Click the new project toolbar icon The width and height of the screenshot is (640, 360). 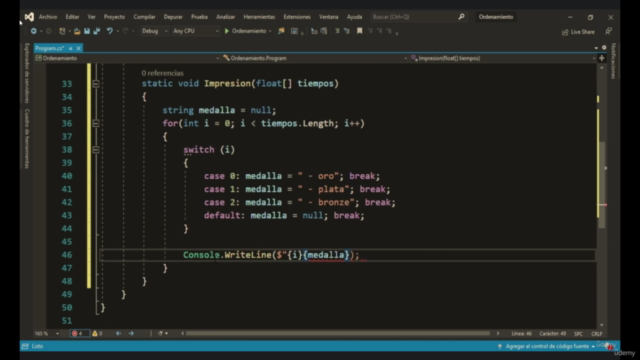(x=62, y=31)
